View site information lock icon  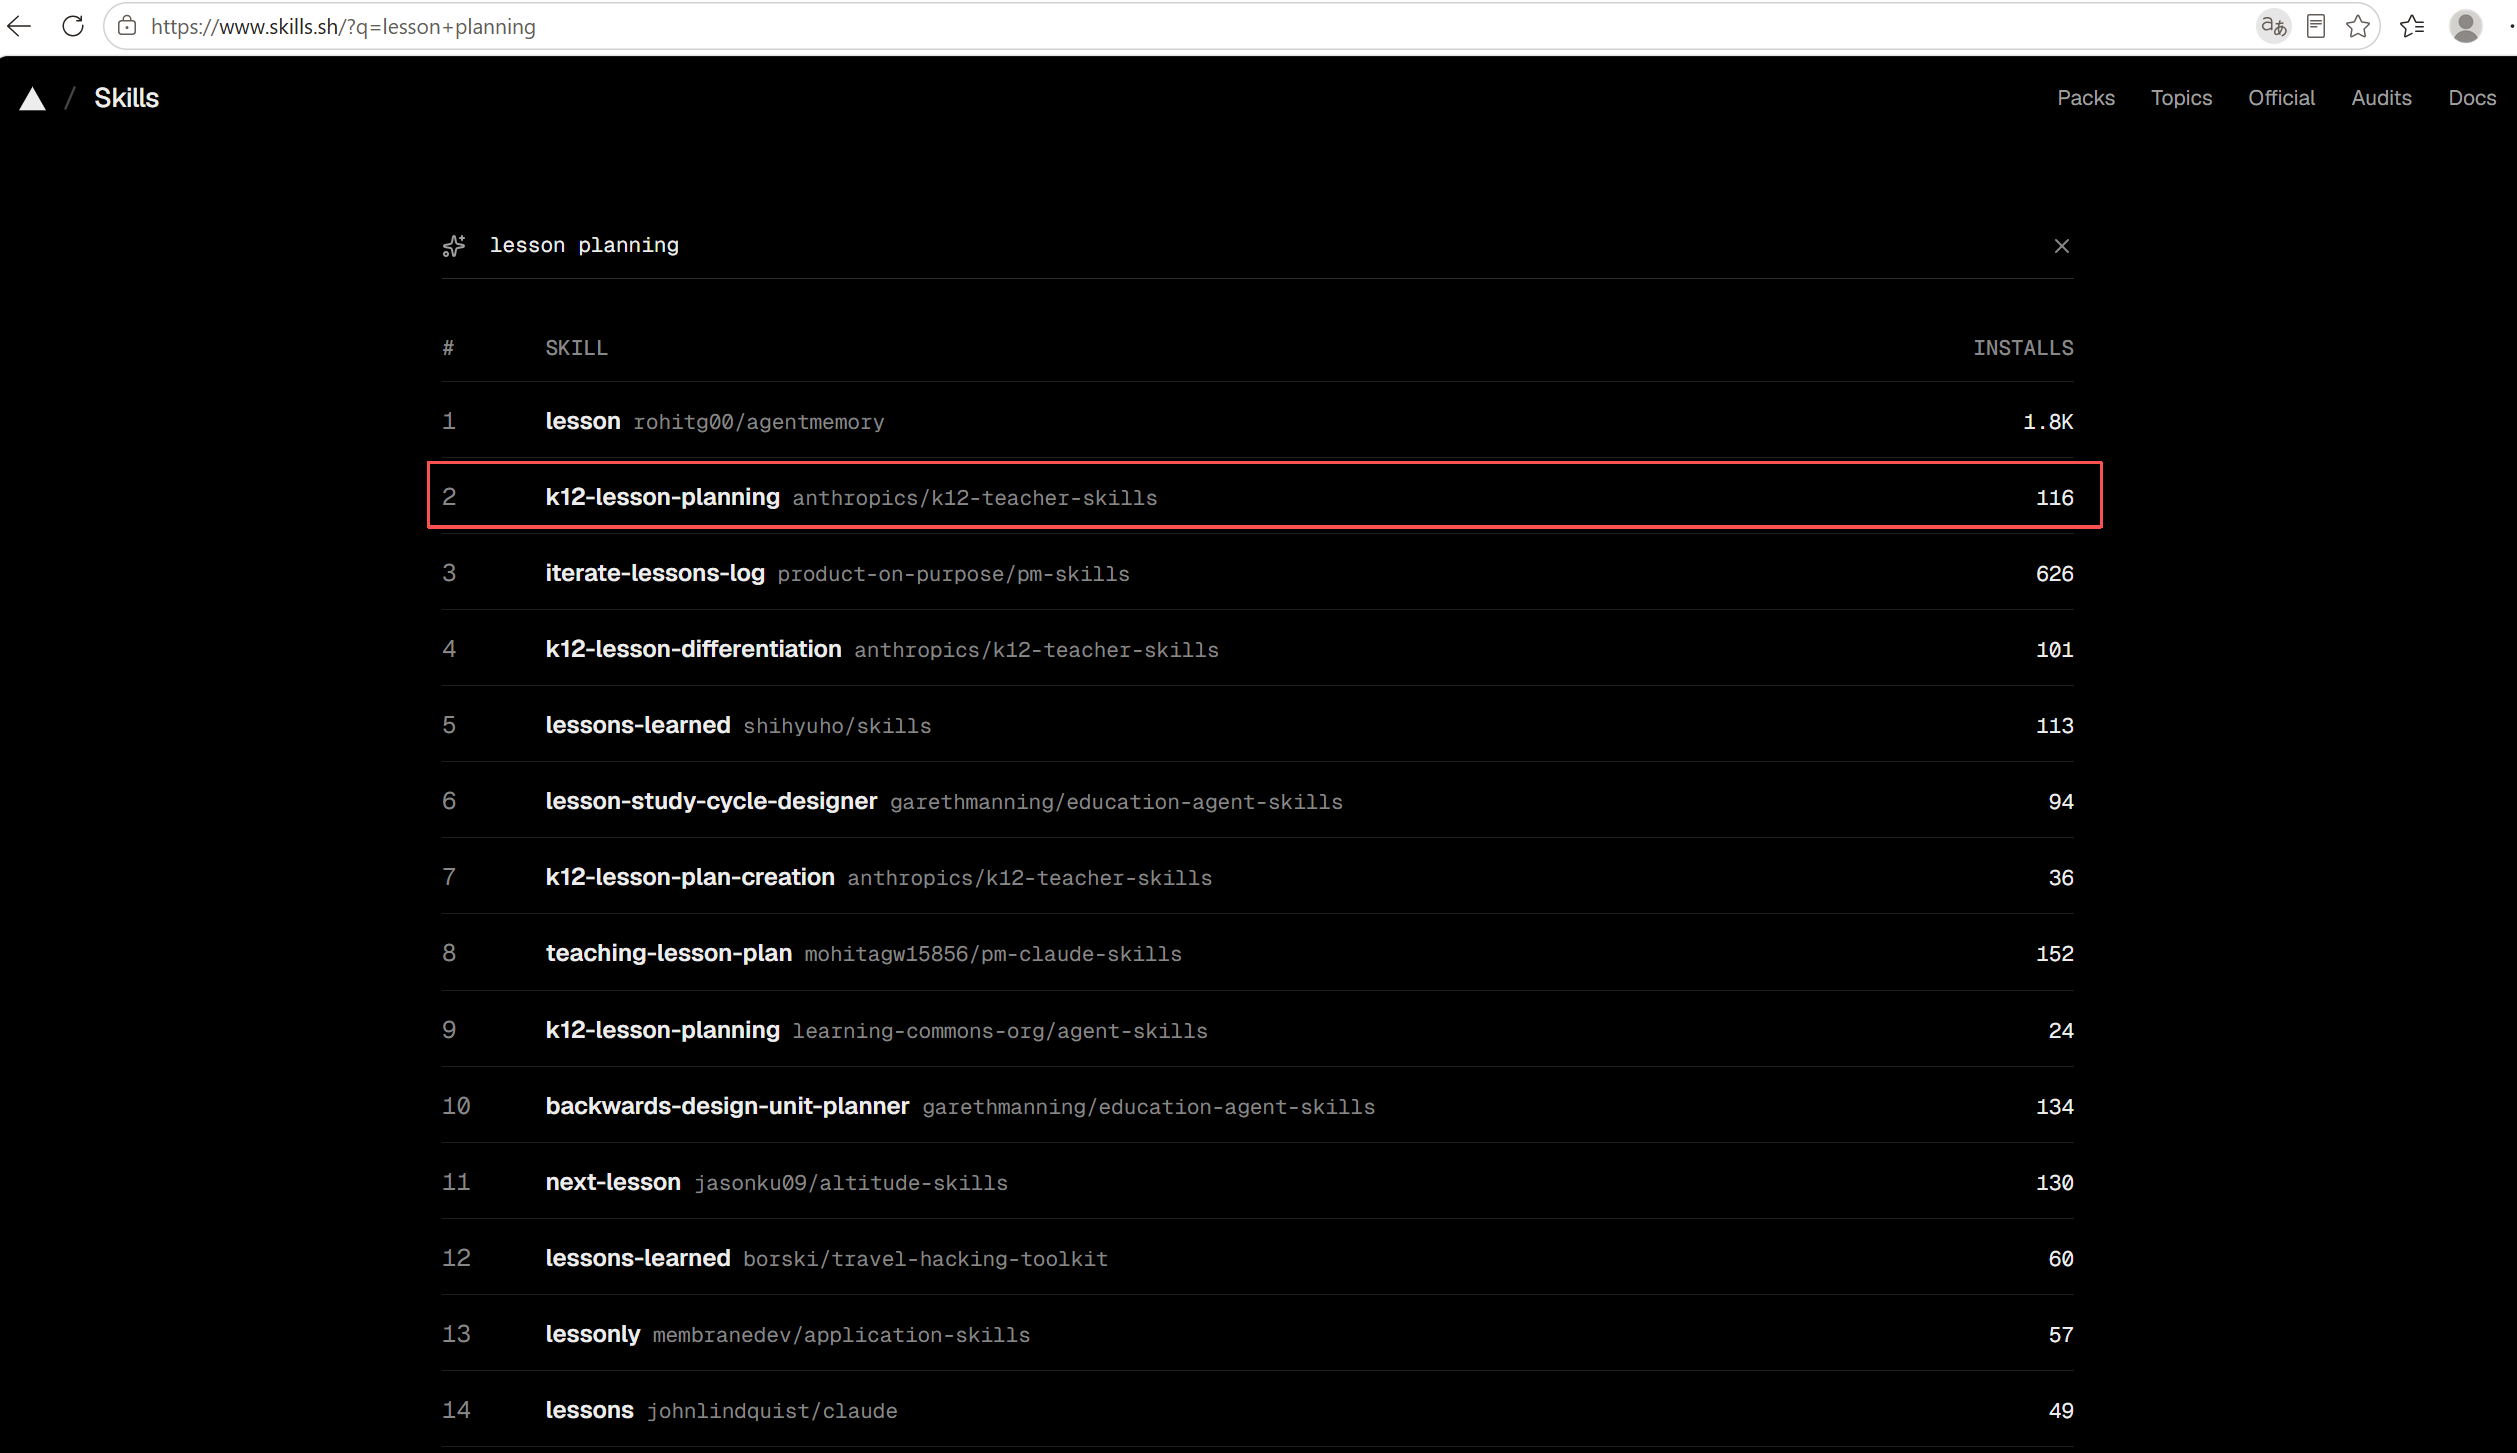(x=127, y=26)
